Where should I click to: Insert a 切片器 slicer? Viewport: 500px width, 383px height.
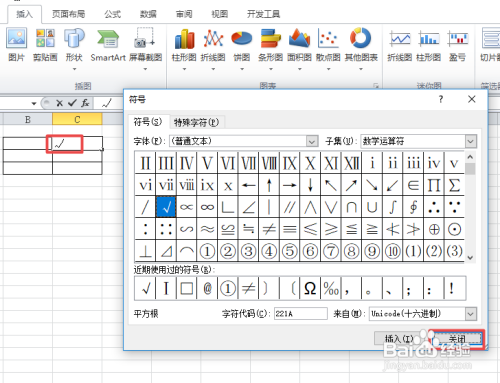click(490, 45)
